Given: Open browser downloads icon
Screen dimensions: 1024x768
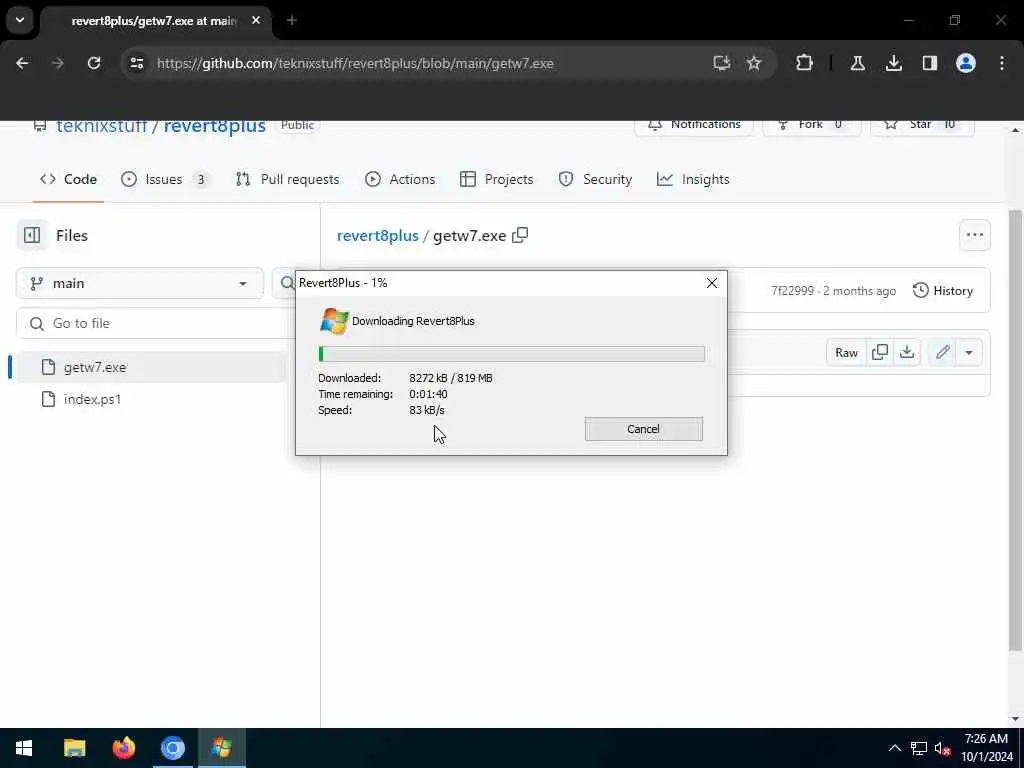Looking at the screenshot, I should tap(894, 63).
